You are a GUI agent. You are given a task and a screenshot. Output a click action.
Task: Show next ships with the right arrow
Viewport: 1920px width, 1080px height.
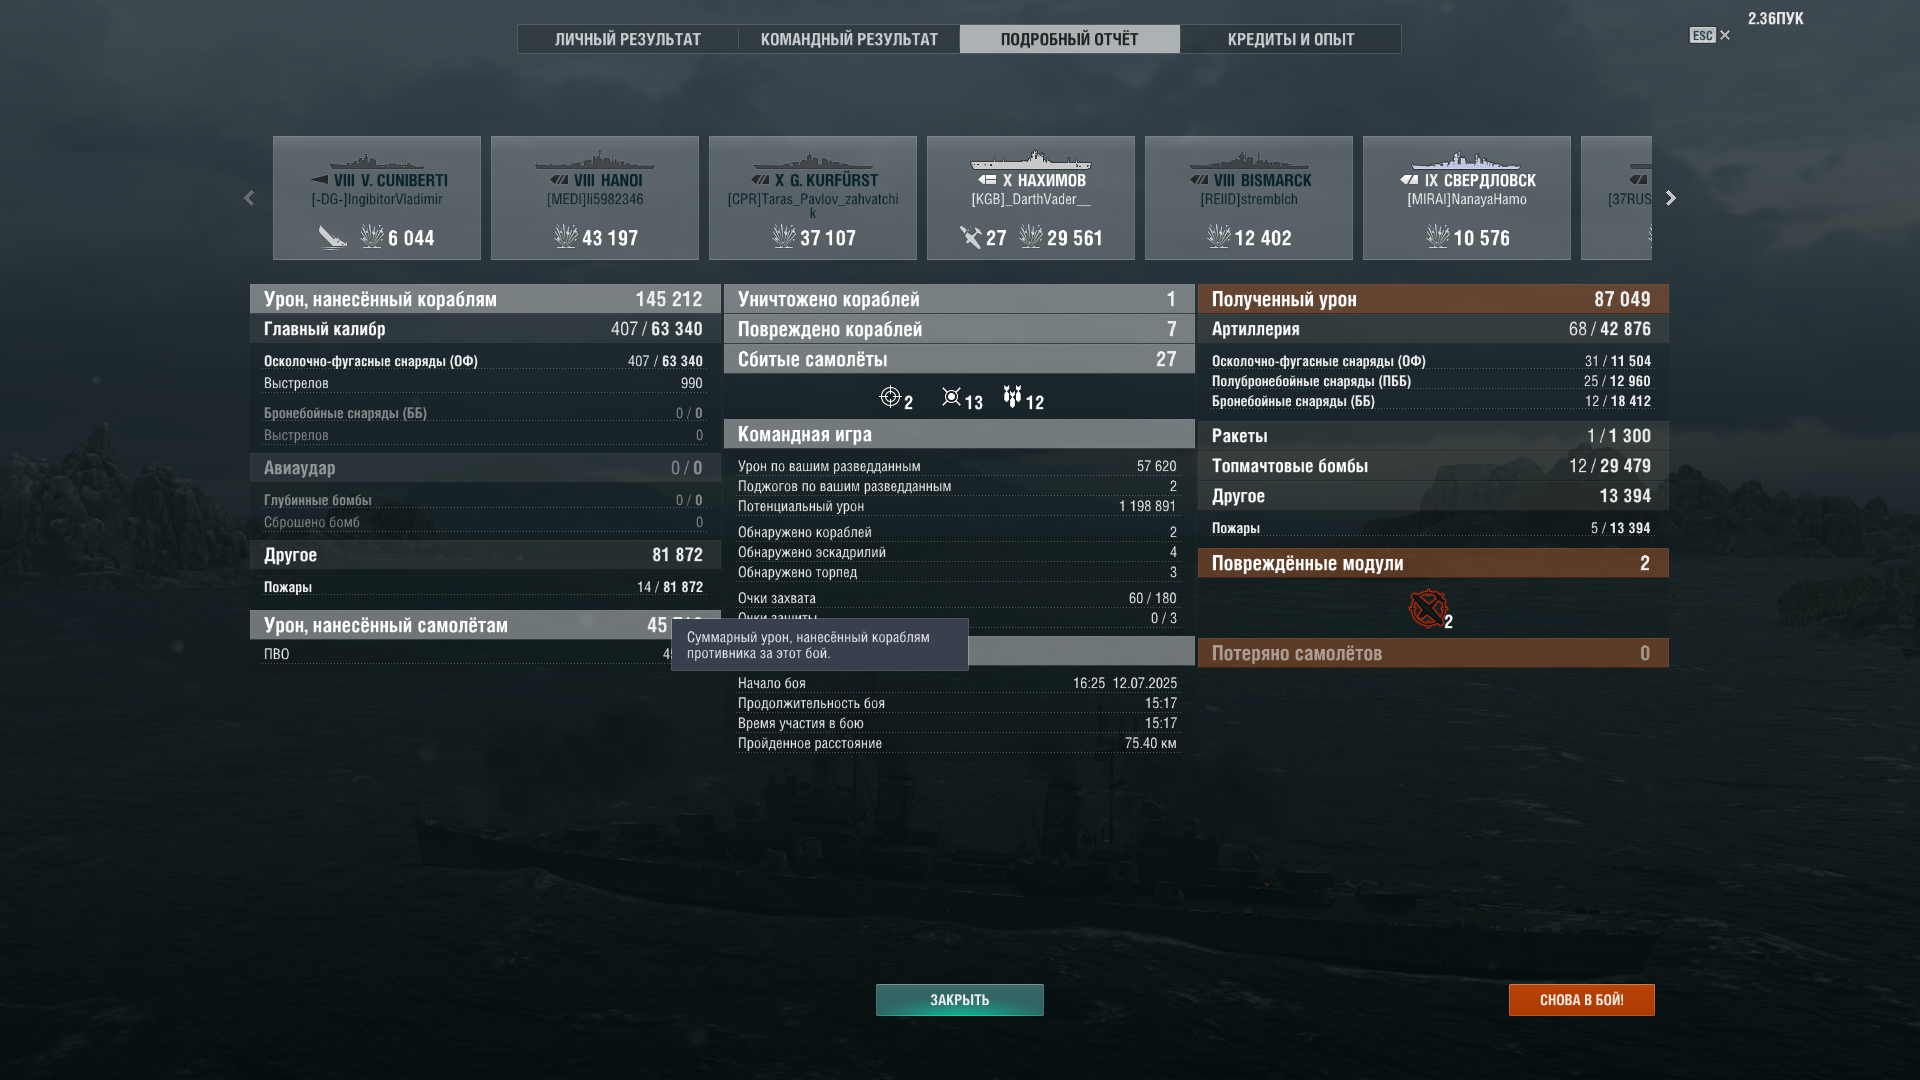tap(1670, 198)
